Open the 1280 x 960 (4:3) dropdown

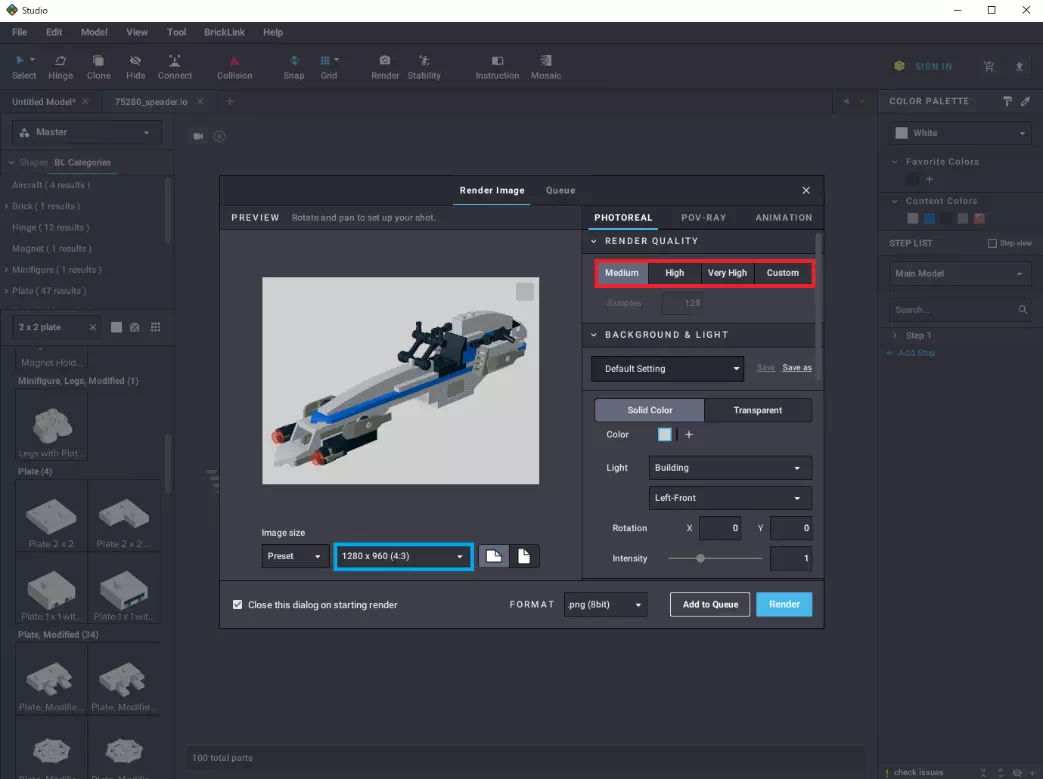click(x=403, y=556)
